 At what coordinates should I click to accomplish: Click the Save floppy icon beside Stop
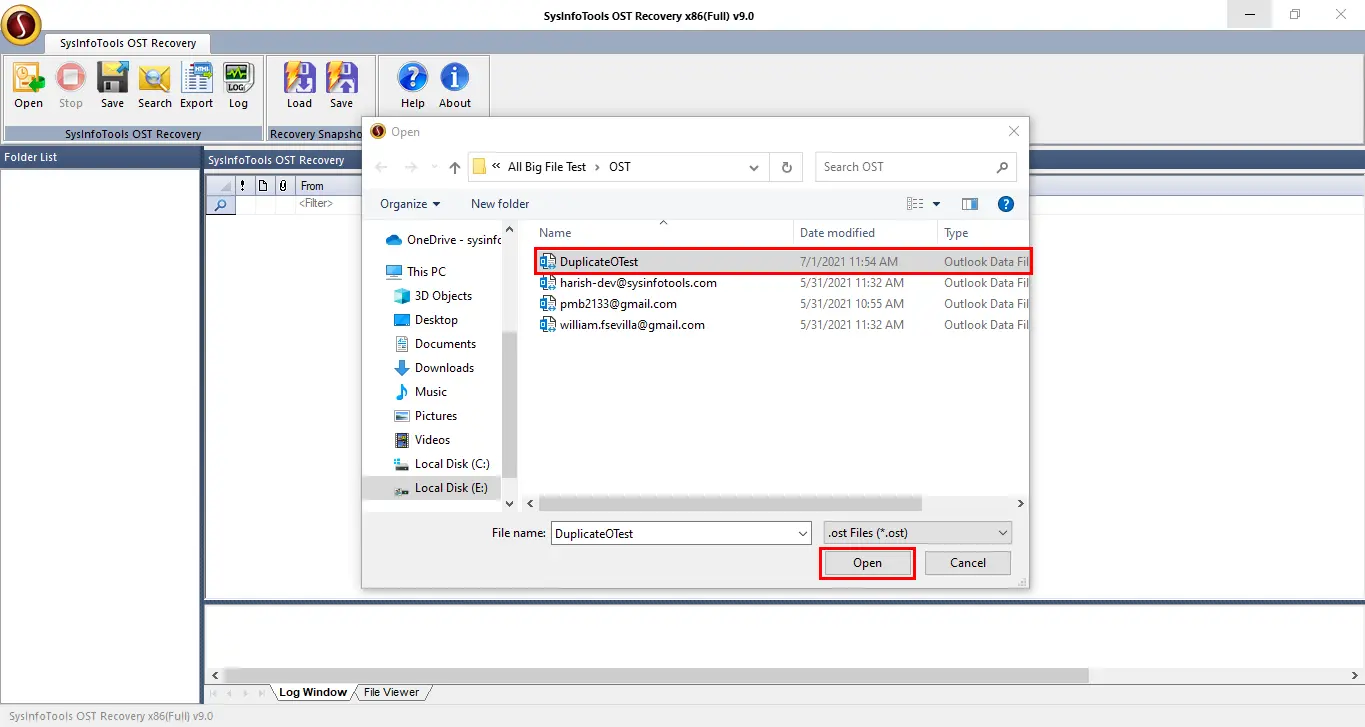click(112, 85)
